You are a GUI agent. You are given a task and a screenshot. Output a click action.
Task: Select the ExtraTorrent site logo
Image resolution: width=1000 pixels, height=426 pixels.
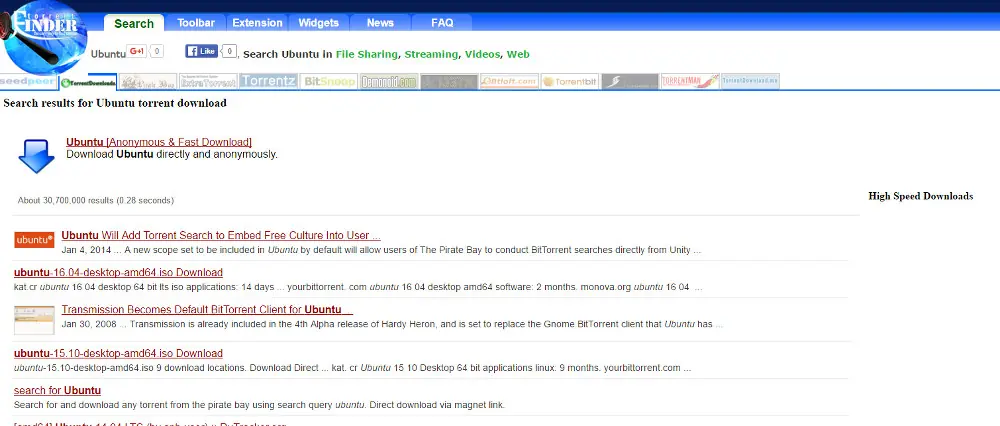[208, 82]
